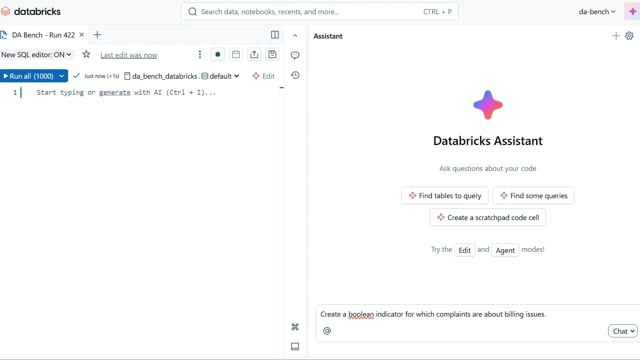
Task: Click Create a scratchpad code cell
Action: 488,218
